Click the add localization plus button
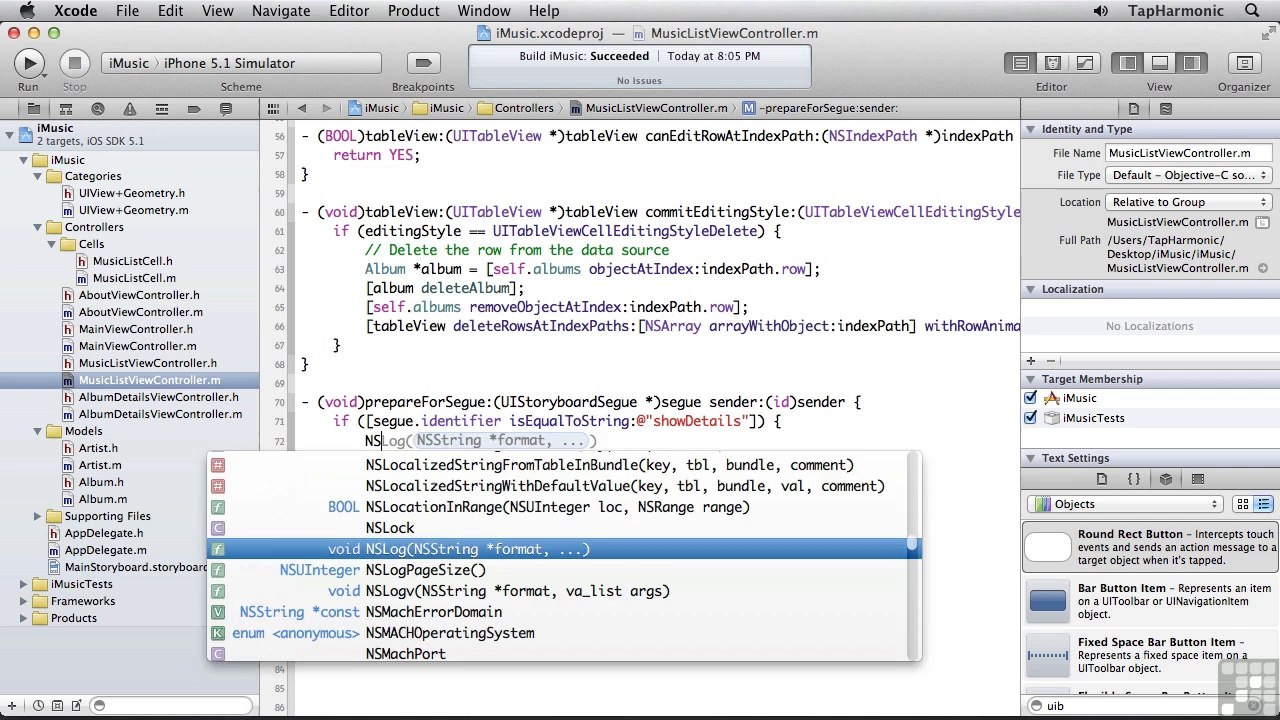This screenshot has height=720, width=1280. (x=1031, y=361)
